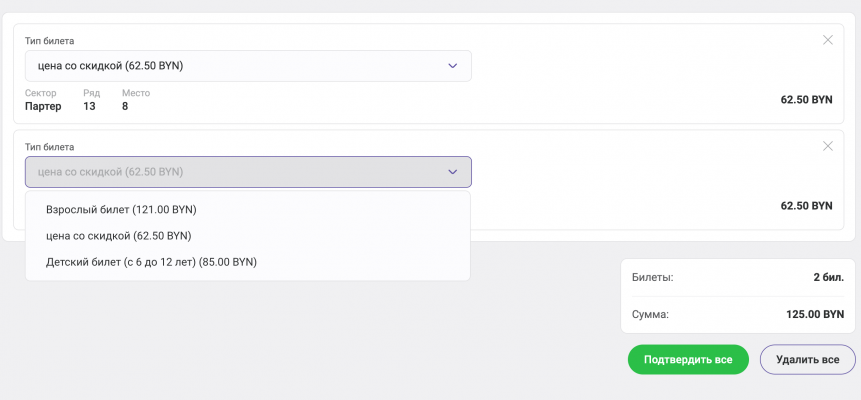Click the chevron arrow in the first ticket type dropdown
The height and width of the screenshot is (400, 861).
[x=452, y=66]
